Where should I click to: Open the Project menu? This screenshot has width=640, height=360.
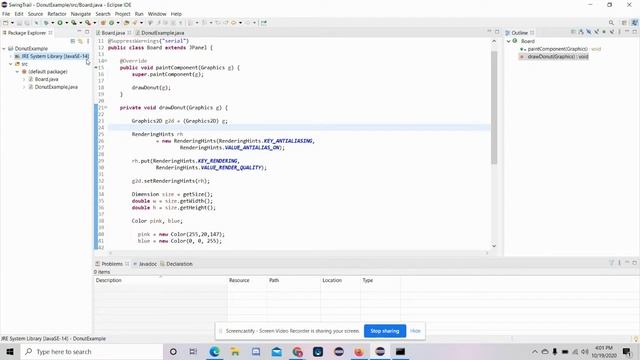pos(122,14)
